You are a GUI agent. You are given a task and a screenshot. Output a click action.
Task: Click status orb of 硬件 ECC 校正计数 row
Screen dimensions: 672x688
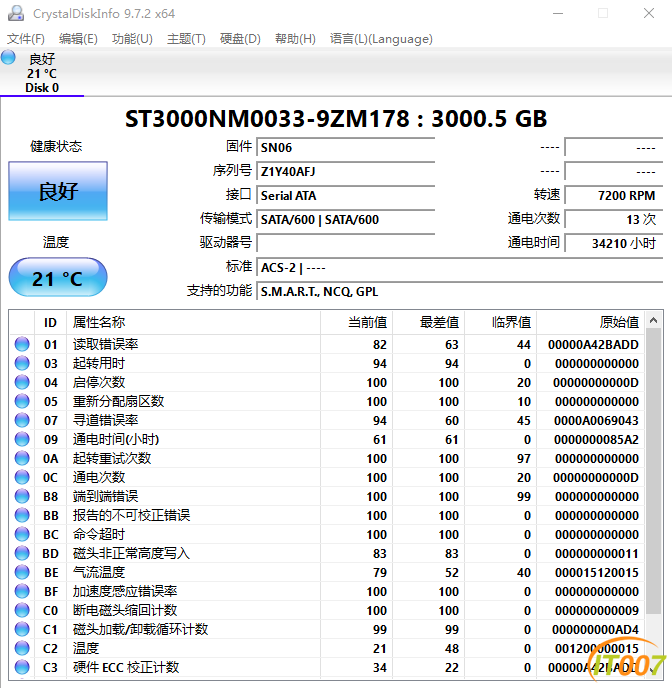[22, 668]
